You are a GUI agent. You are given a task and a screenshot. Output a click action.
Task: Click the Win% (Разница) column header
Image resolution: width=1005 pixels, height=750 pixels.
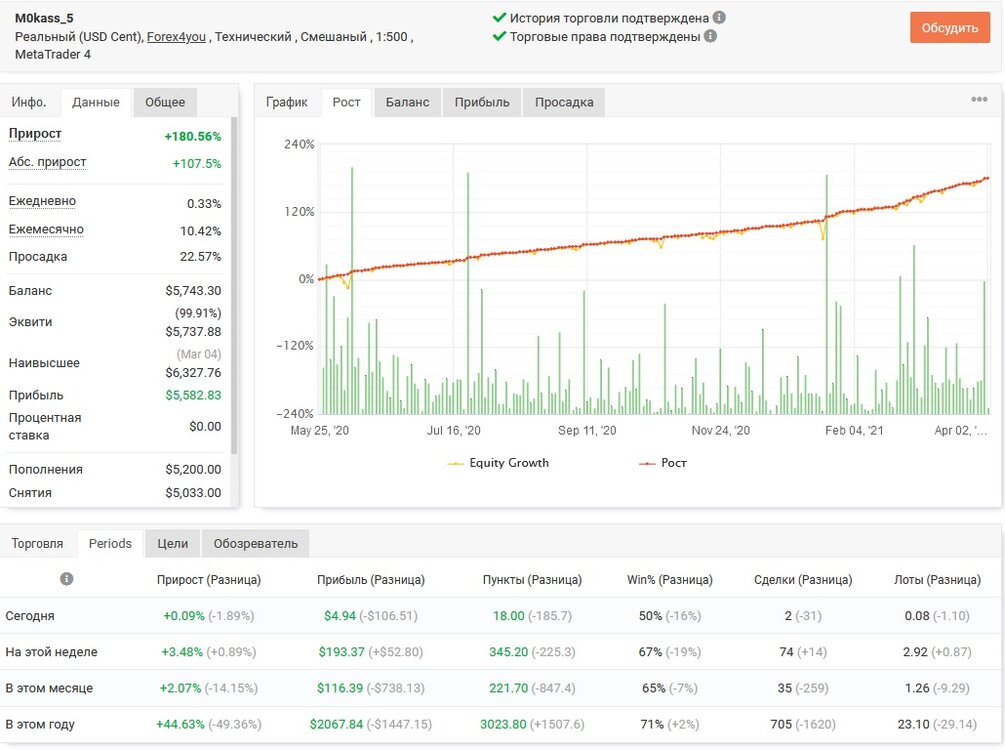(670, 579)
